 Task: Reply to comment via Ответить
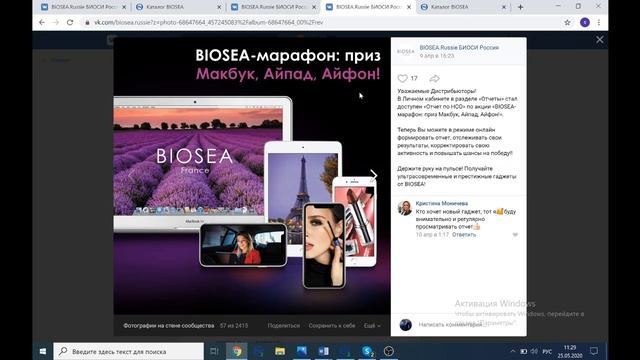pos(464,235)
